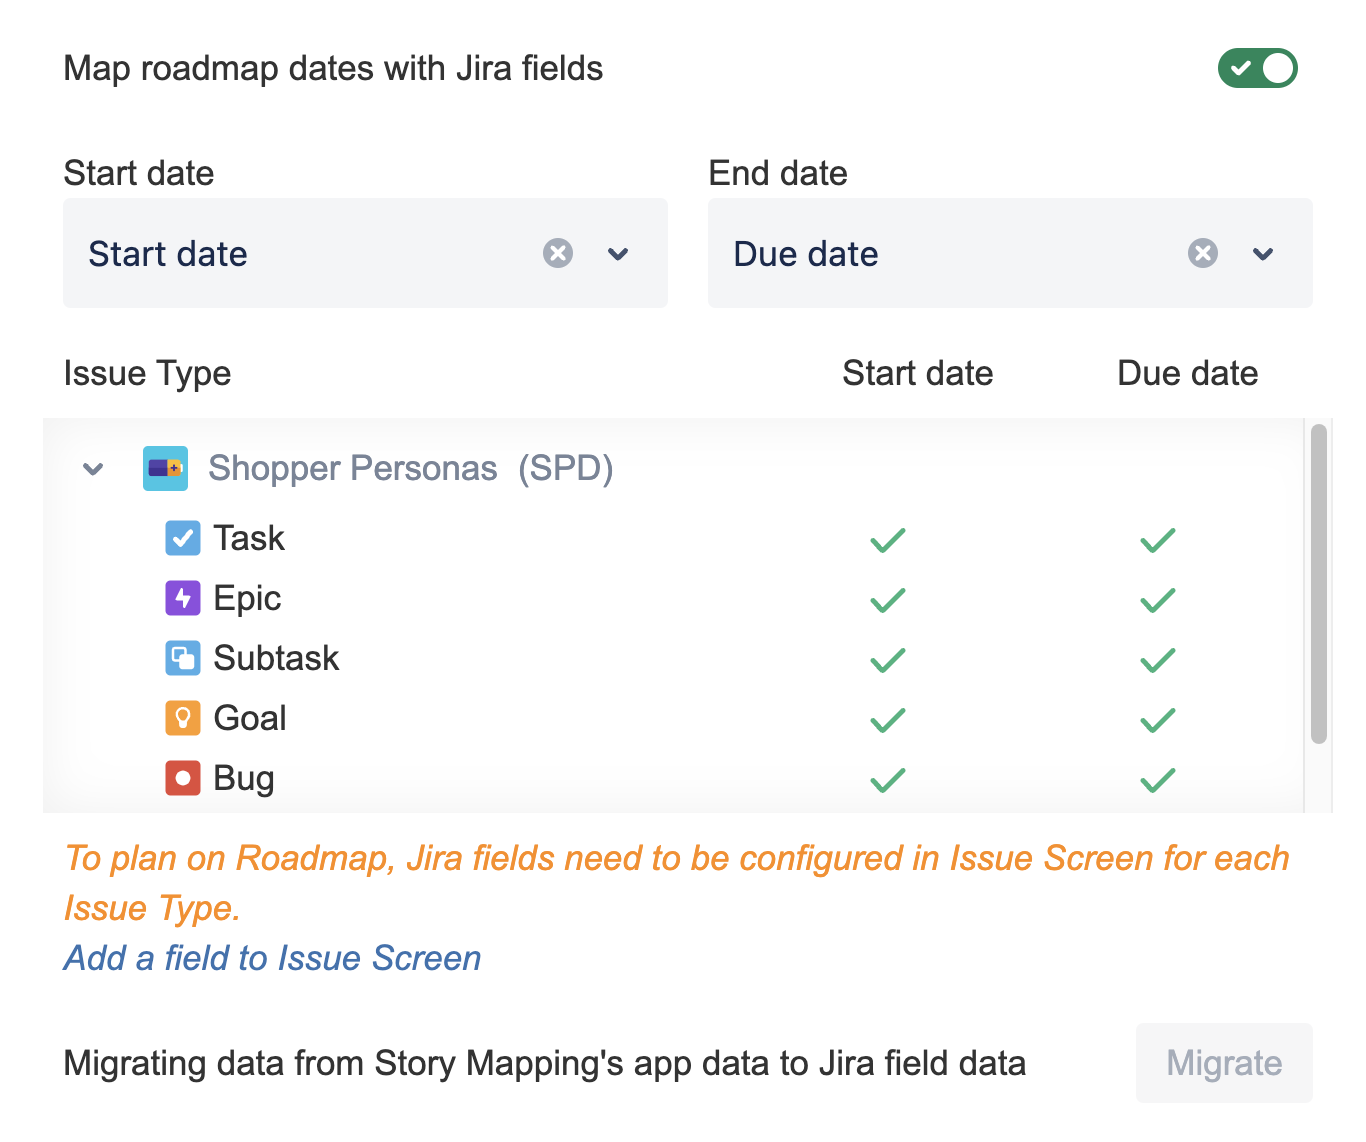Click Due date checkmark for Epic
Screen dimensions: 1366x1142
click(x=1157, y=600)
